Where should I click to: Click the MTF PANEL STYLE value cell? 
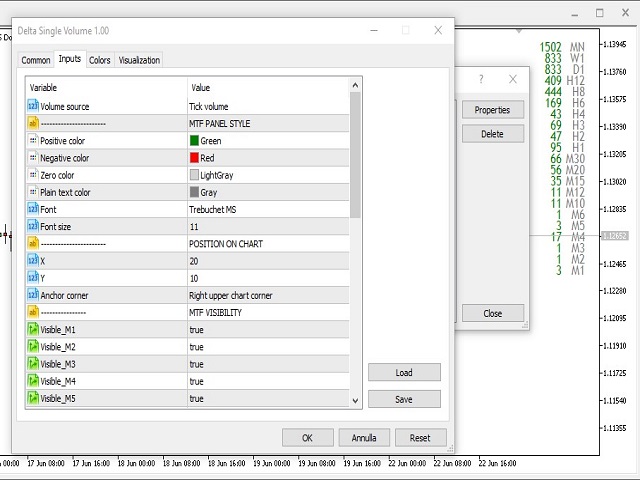(x=268, y=124)
